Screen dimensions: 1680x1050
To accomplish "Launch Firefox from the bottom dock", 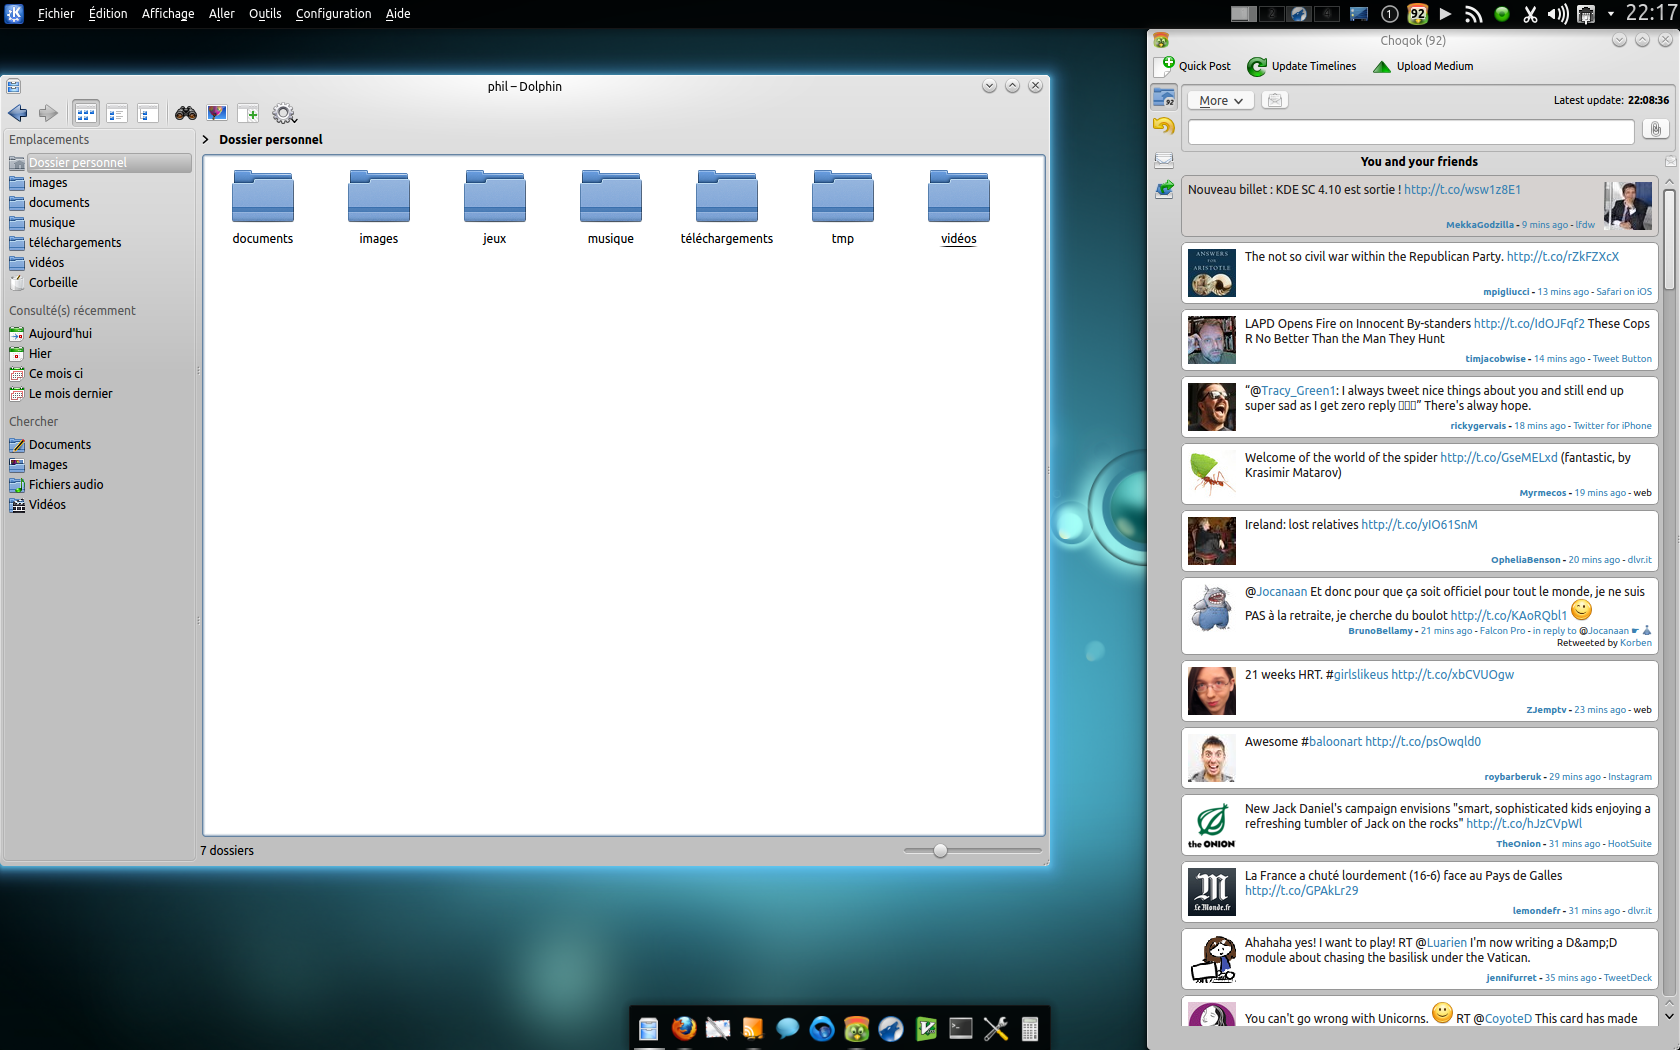I will (x=684, y=1028).
